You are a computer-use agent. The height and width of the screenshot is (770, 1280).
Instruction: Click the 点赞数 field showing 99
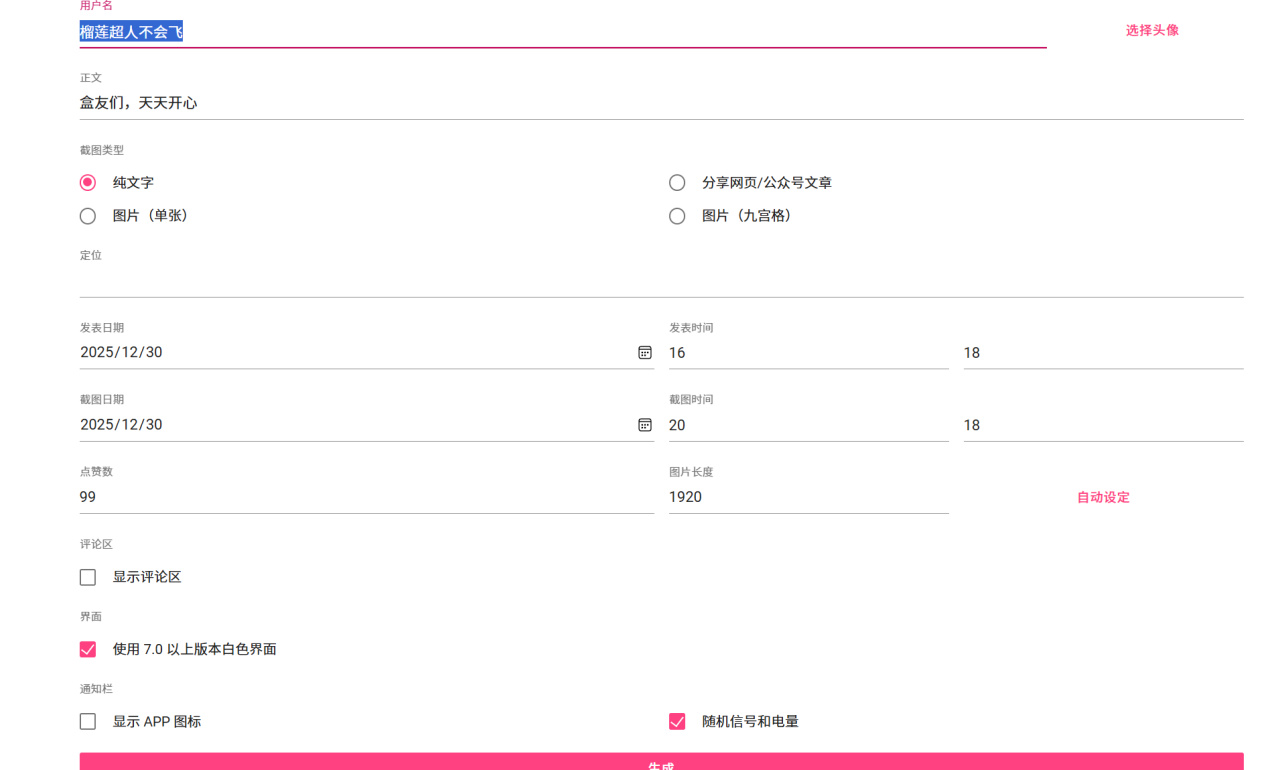coord(366,497)
